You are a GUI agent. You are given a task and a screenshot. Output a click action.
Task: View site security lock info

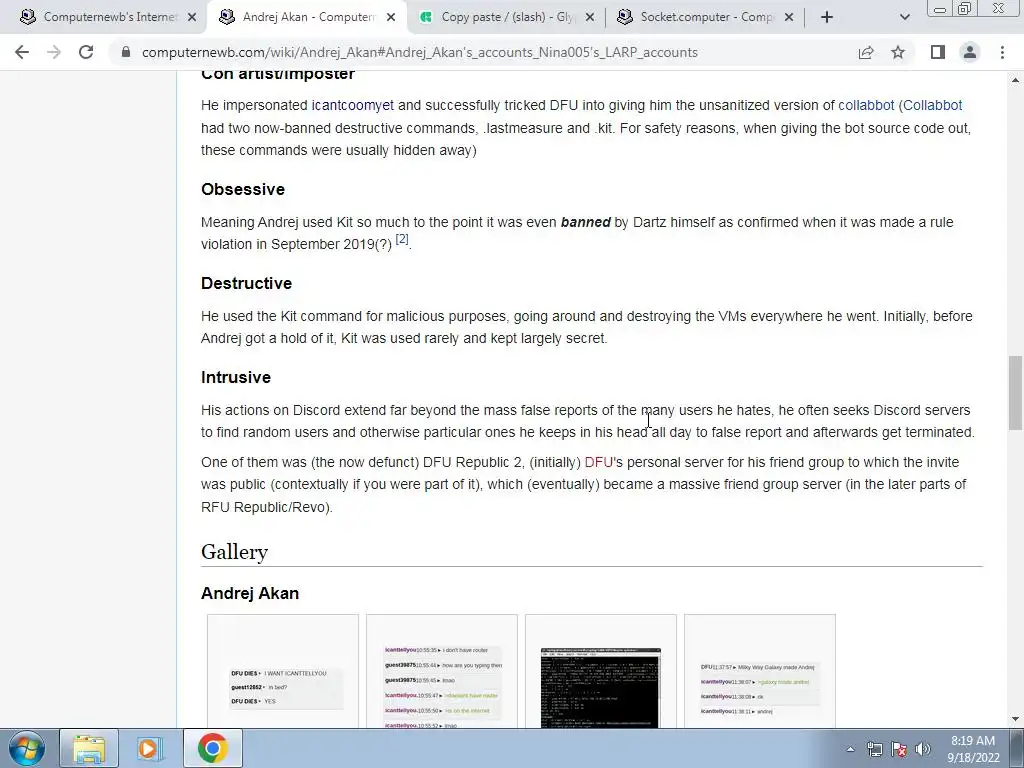pos(126,52)
